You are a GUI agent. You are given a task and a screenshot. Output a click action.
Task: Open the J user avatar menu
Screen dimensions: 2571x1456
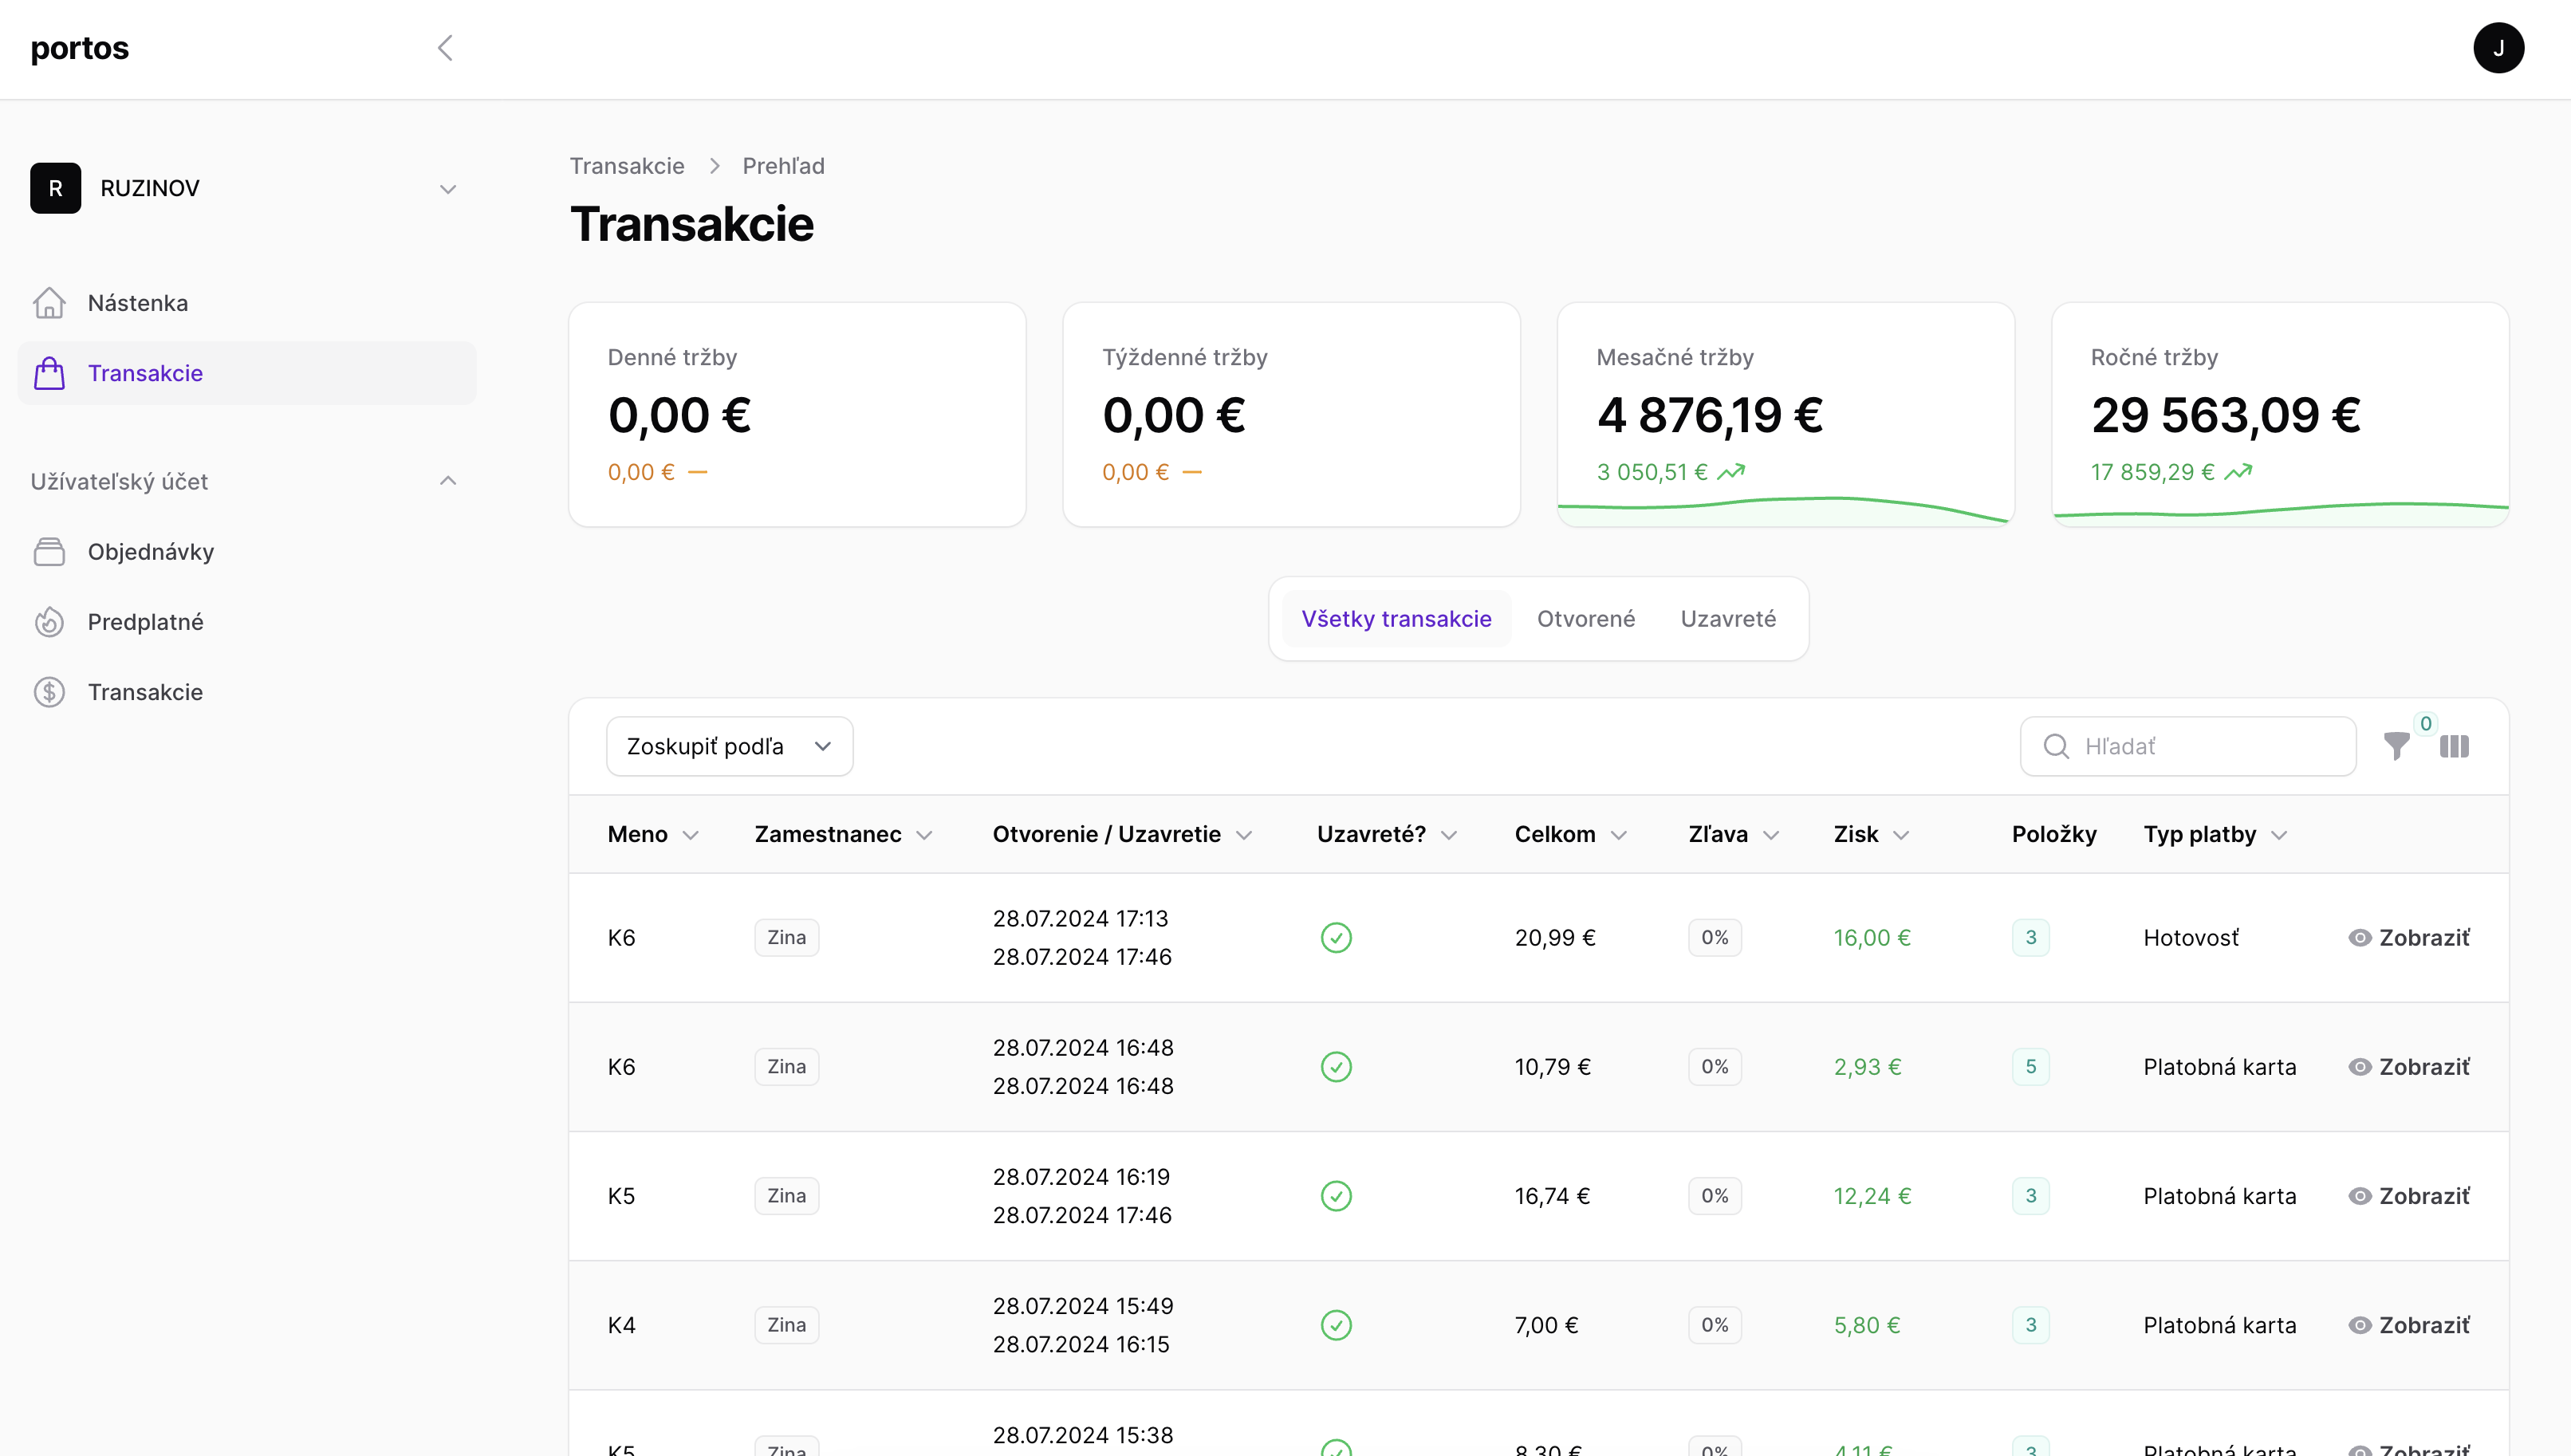click(x=2497, y=48)
